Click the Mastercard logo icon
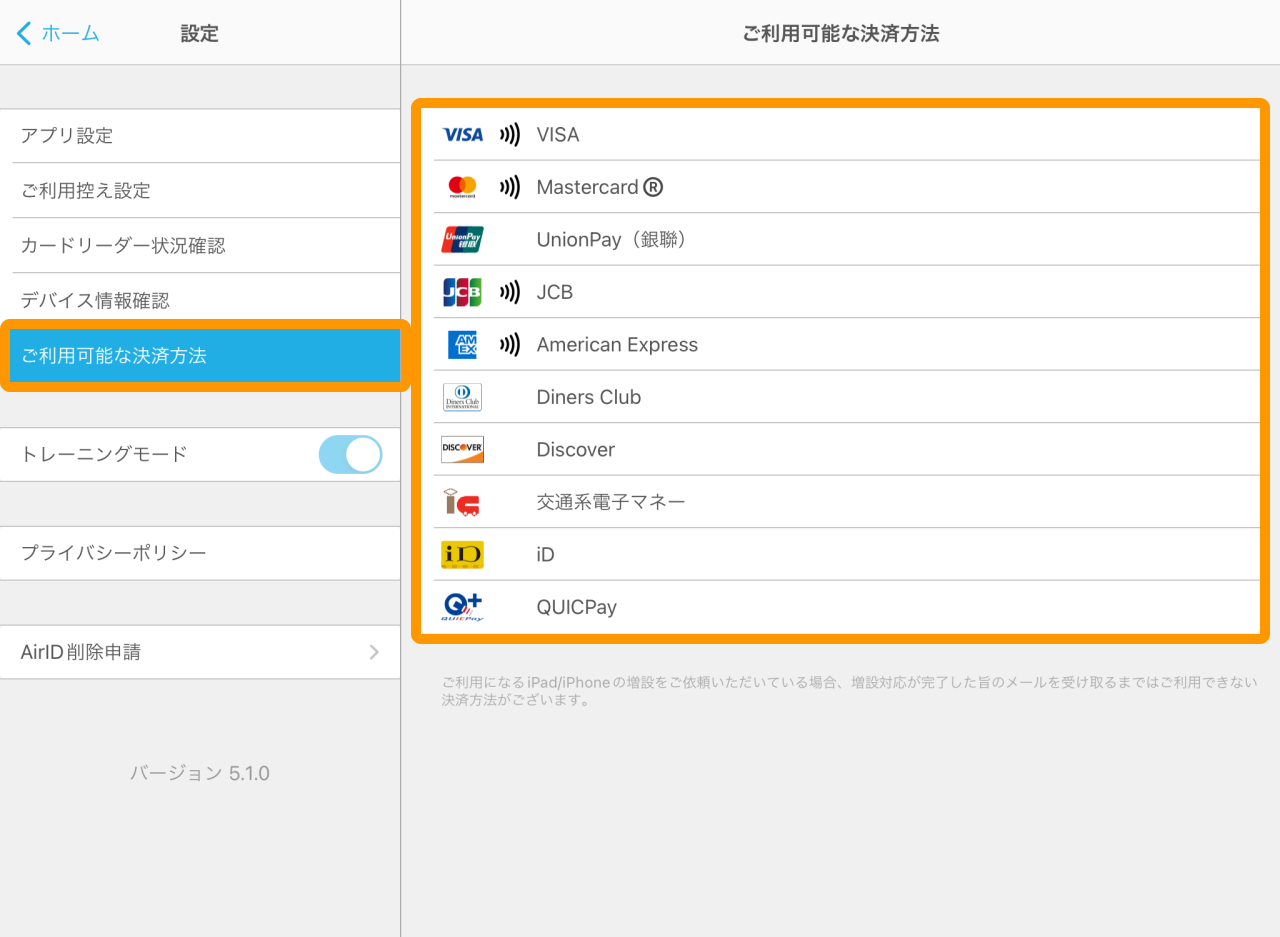 pos(462,187)
